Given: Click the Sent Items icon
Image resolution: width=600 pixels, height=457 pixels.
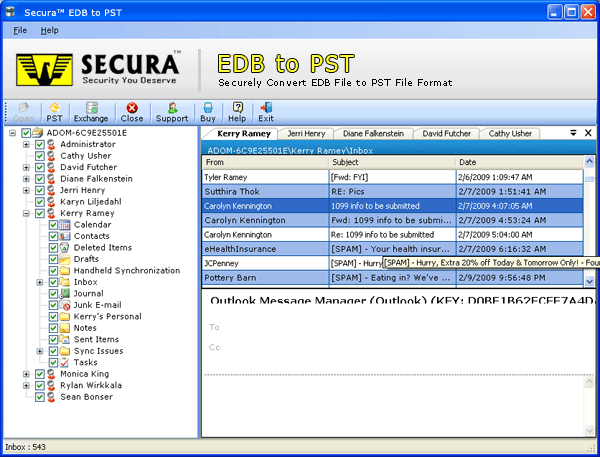Looking at the screenshot, I should click(65, 339).
